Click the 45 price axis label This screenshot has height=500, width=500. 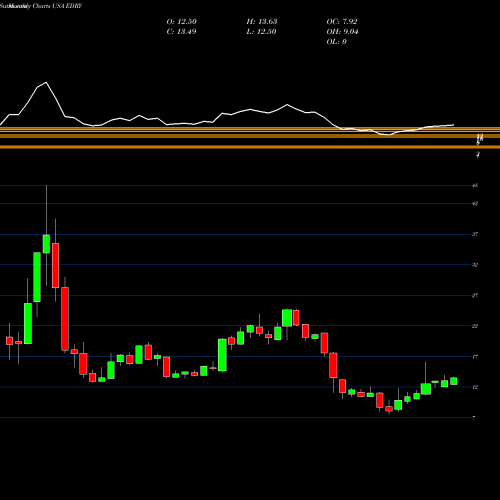coord(475,186)
